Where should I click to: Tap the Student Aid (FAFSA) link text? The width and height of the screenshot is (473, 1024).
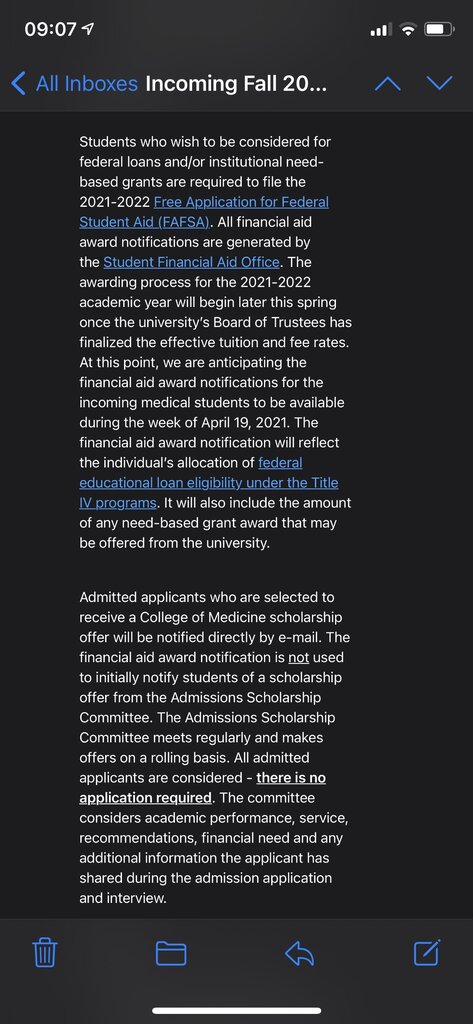(144, 222)
